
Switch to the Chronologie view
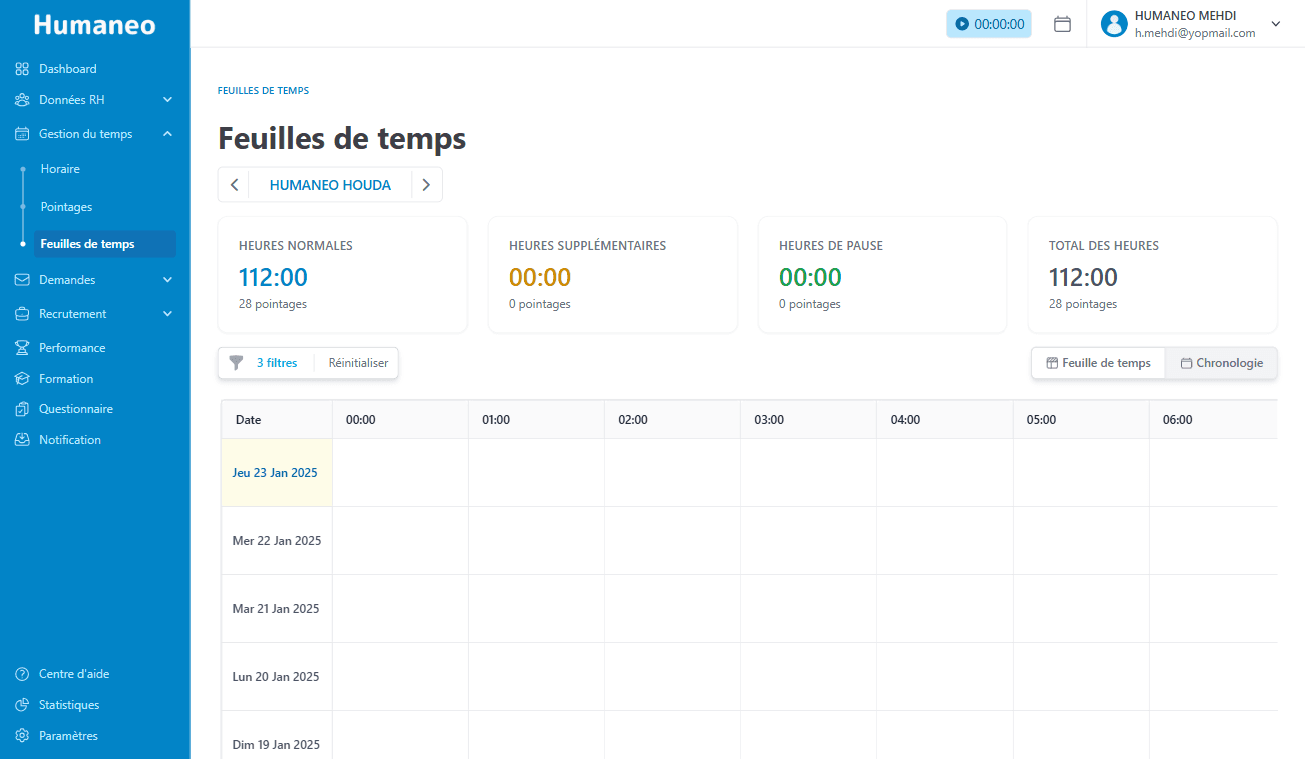[1221, 363]
